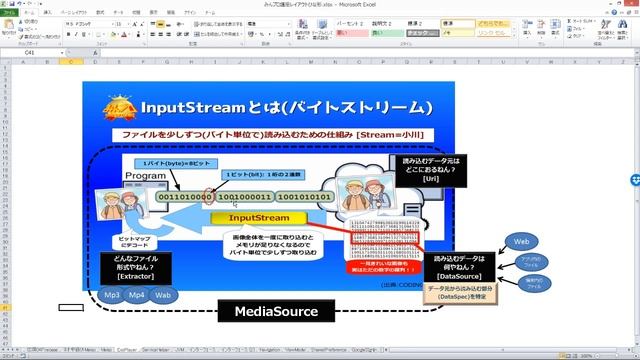Open the number format dropdown
Image resolution: width=640 pixels, height=360 pixels.
tap(269, 24)
